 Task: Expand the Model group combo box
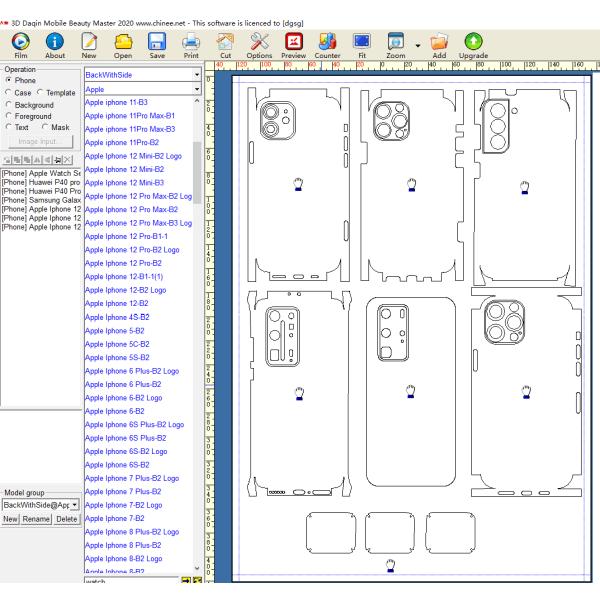pos(74,506)
